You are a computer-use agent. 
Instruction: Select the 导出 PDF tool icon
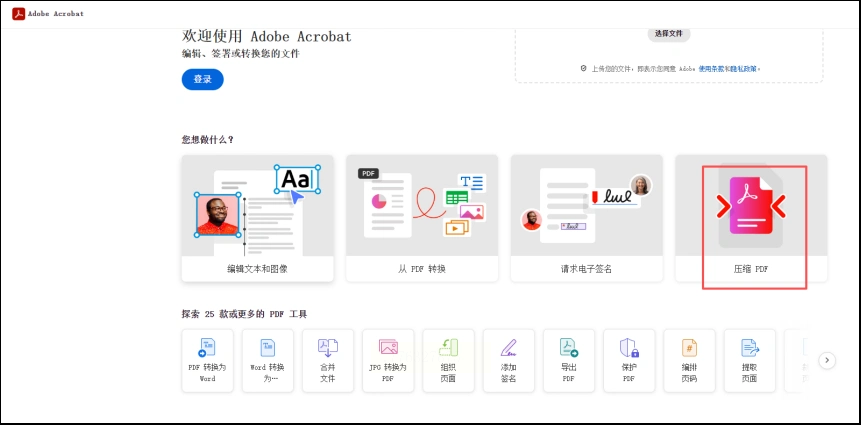[569, 347]
